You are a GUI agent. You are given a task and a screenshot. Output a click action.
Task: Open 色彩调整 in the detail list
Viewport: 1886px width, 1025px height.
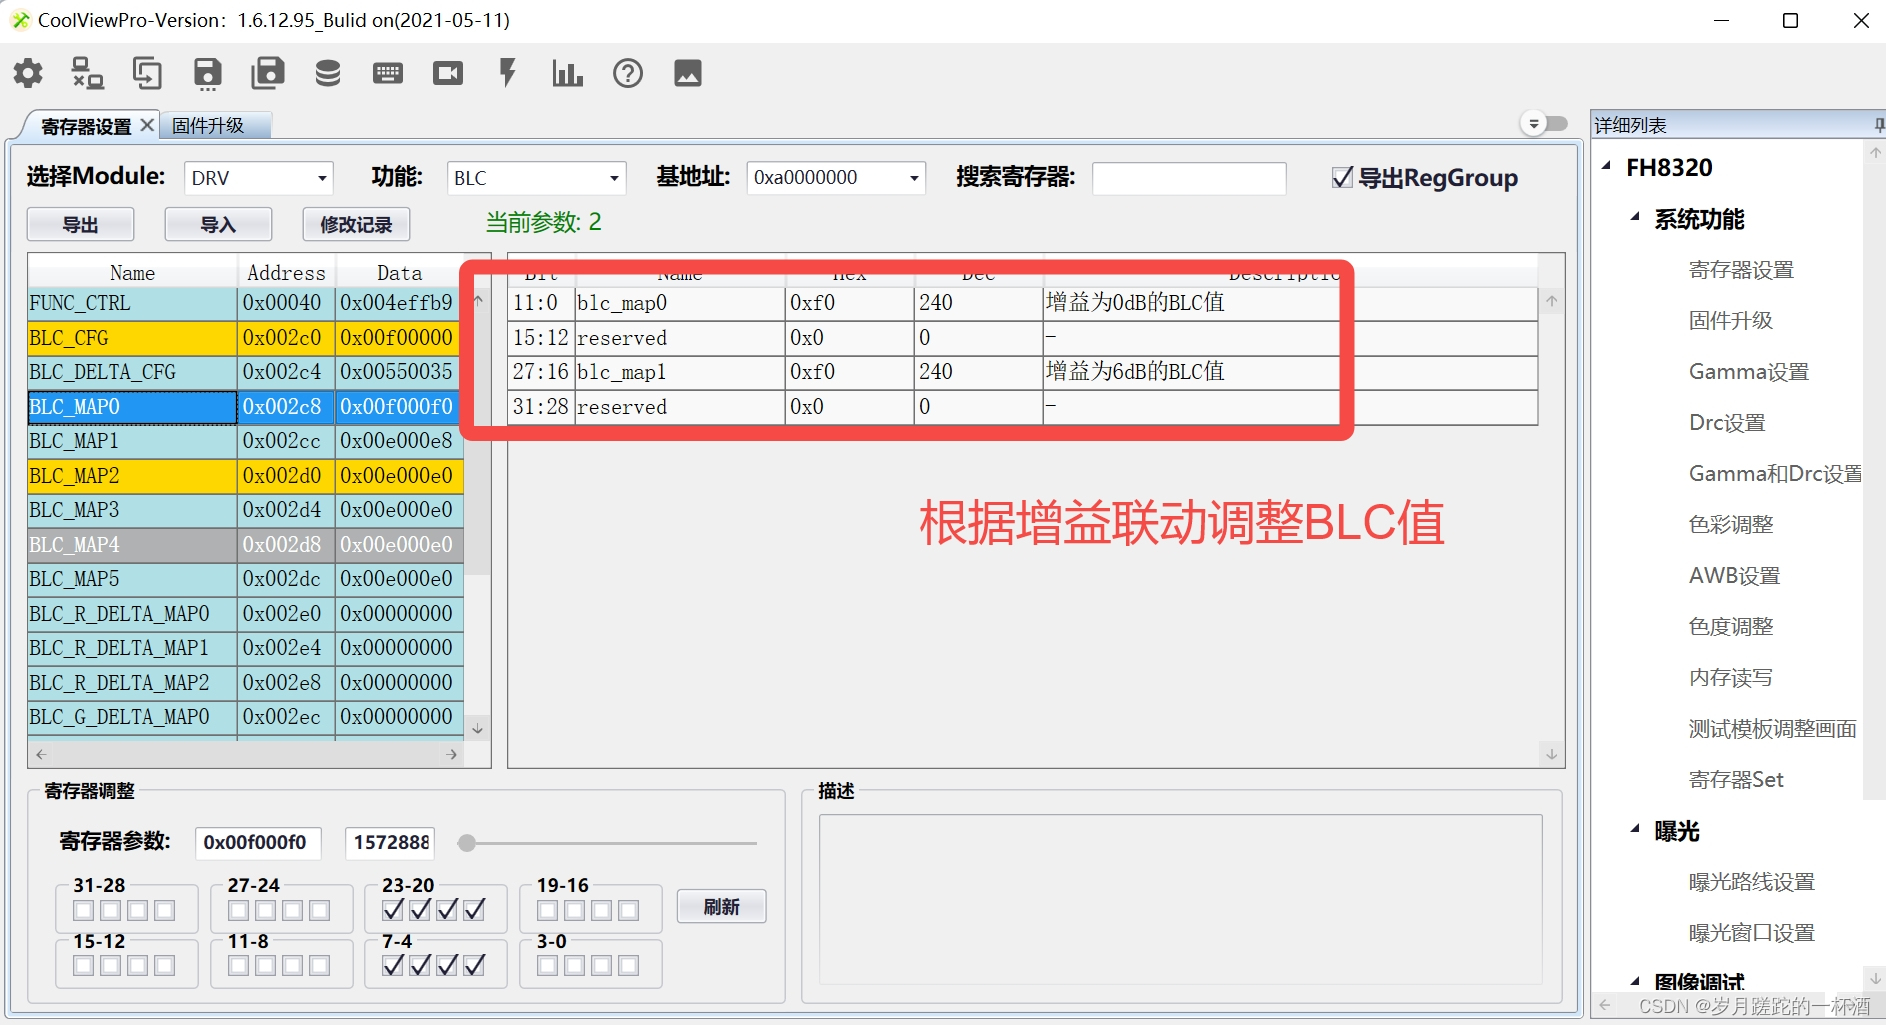1731,525
